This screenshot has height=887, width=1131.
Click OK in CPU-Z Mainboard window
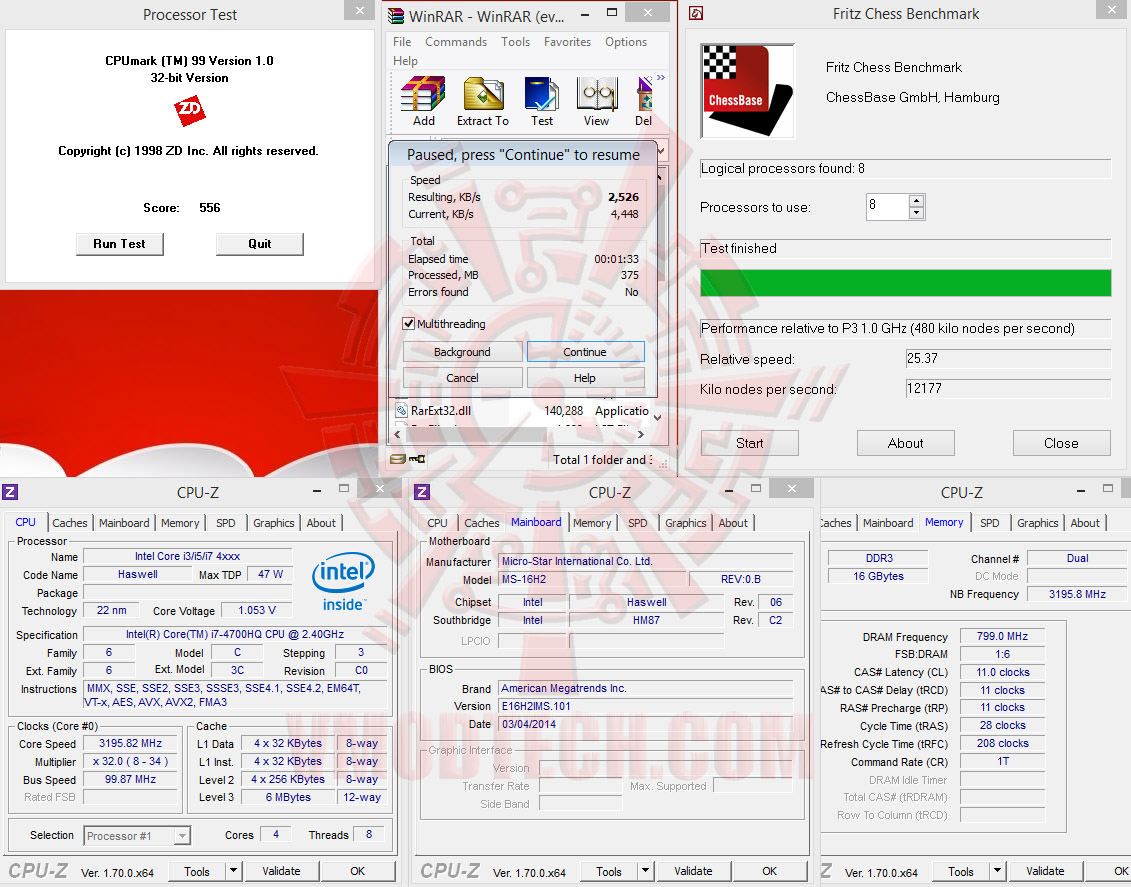pos(770,870)
